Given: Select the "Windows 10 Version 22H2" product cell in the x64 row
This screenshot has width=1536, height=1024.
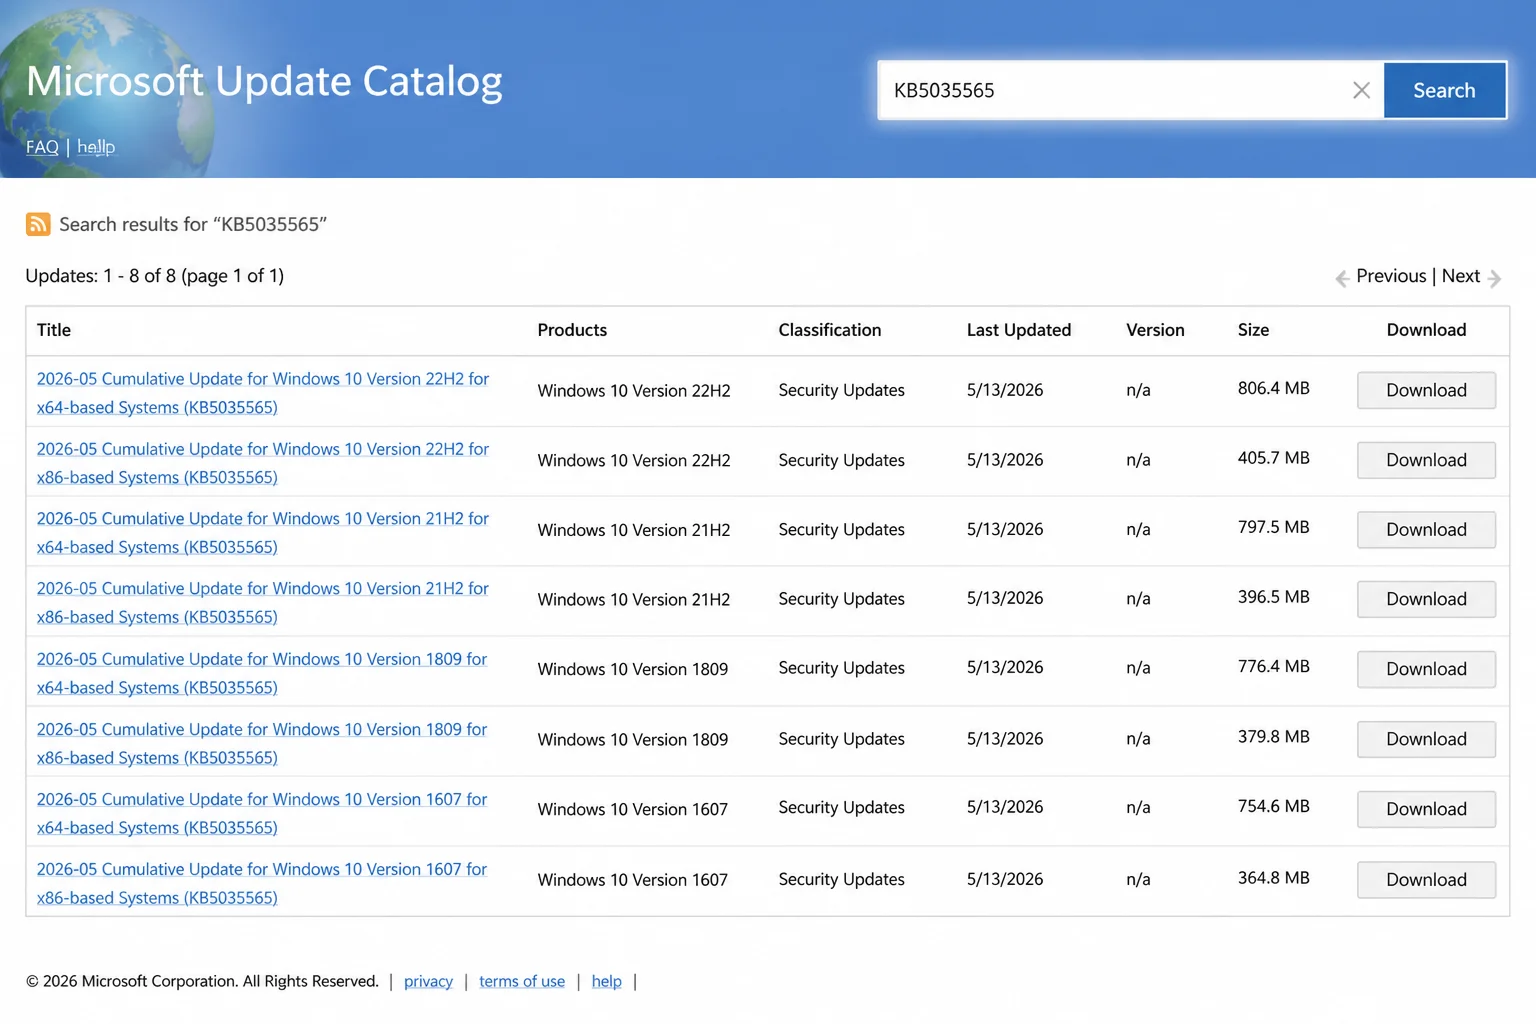Looking at the screenshot, I should click(x=634, y=391).
